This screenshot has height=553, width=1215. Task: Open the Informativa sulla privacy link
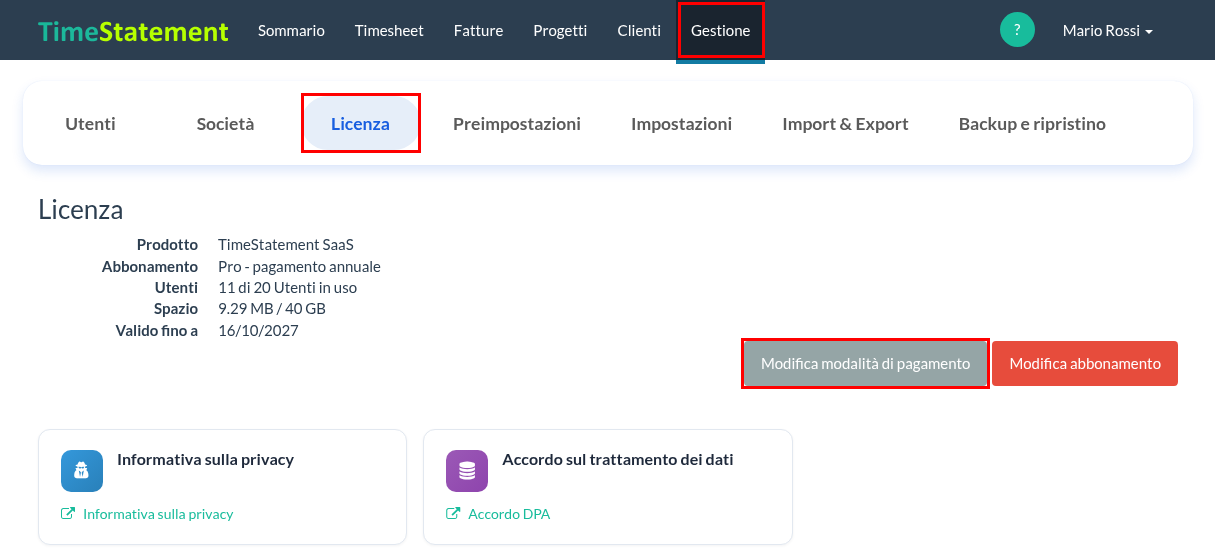pyautogui.click(x=158, y=514)
